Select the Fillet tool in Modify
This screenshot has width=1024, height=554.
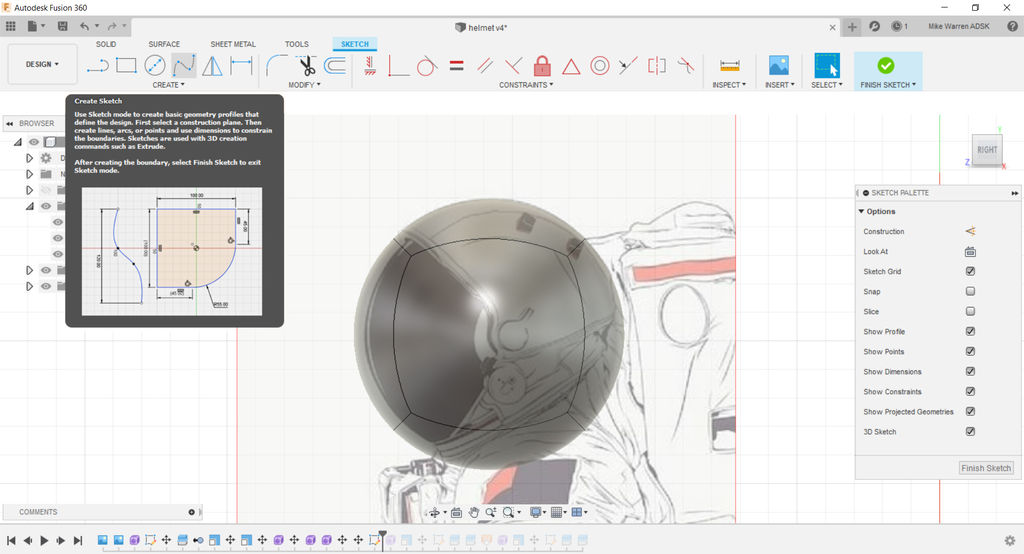tap(276, 66)
